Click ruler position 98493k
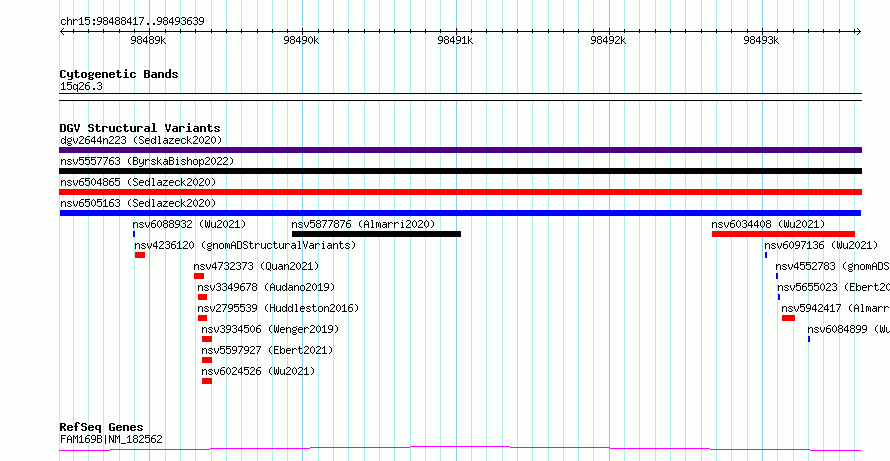The image size is (890, 461). click(761, 40)
